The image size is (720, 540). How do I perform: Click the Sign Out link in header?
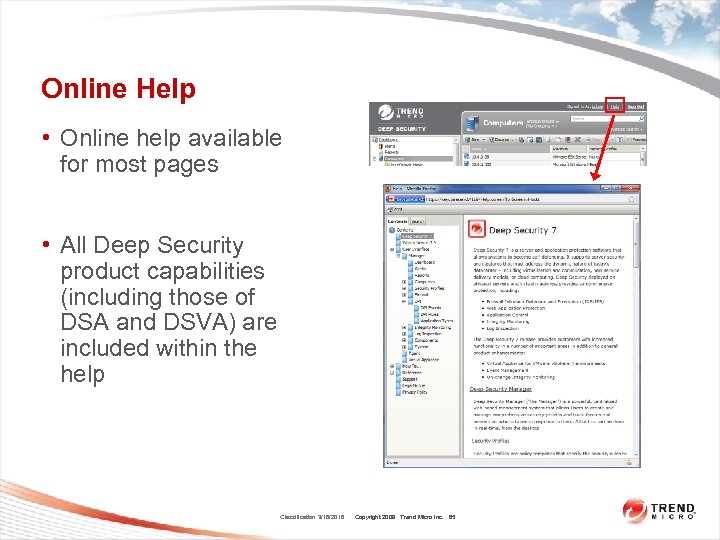(x=636, y=107)
